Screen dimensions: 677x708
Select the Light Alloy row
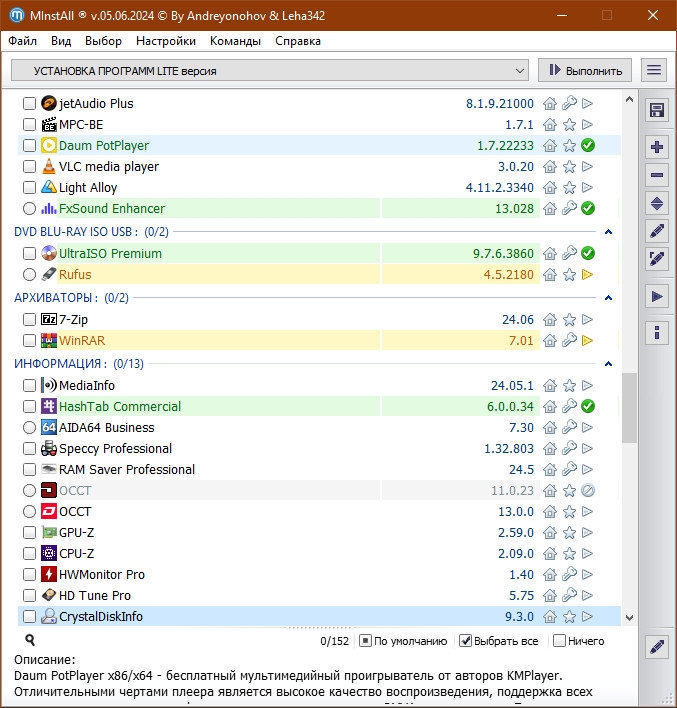tap(319, 187)
